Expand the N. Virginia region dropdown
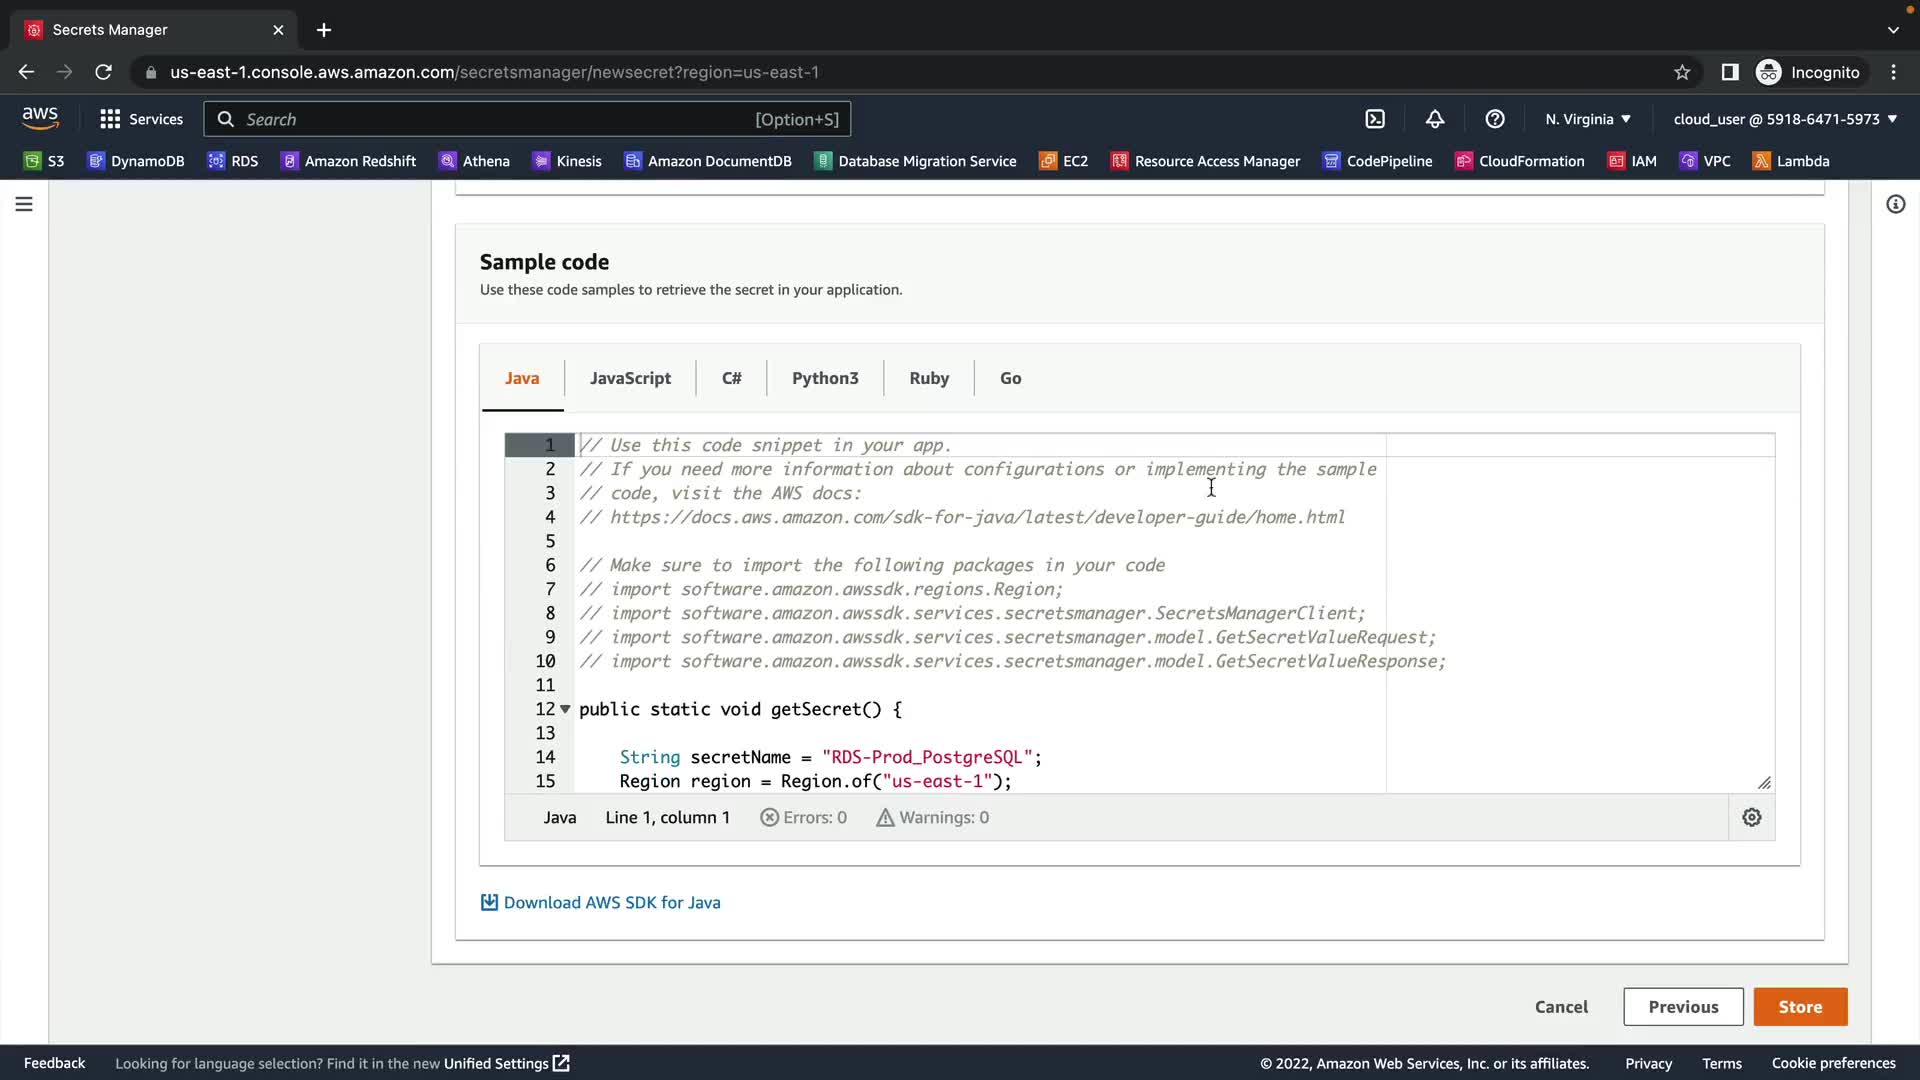Screen dimensions: 1920x1080 [x=1587, y=119]
